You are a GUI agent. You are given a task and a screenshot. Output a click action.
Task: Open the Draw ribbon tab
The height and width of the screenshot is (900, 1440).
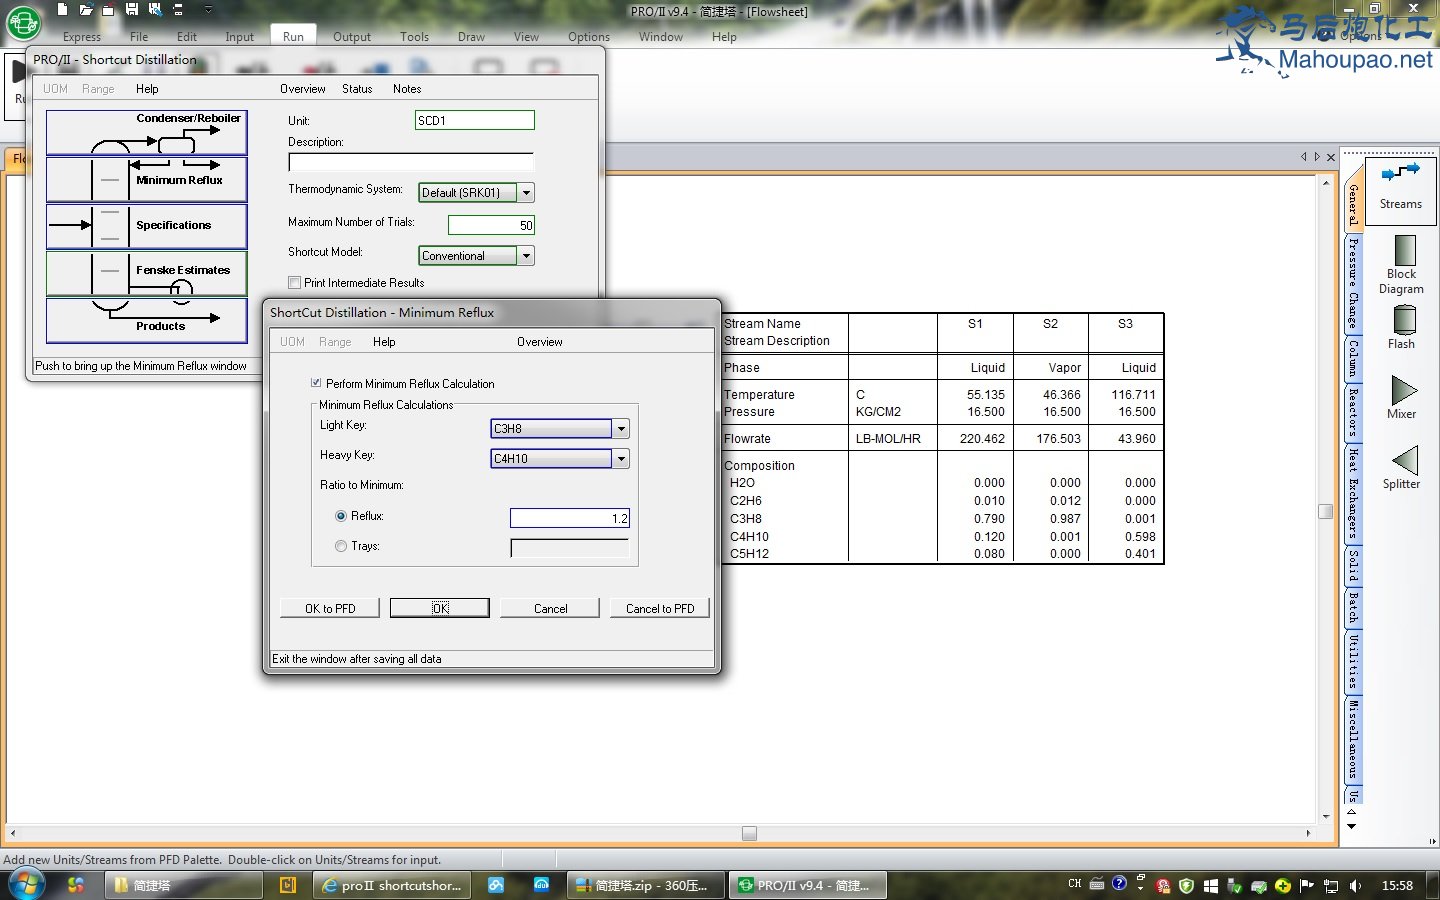(x=471, y=37)
